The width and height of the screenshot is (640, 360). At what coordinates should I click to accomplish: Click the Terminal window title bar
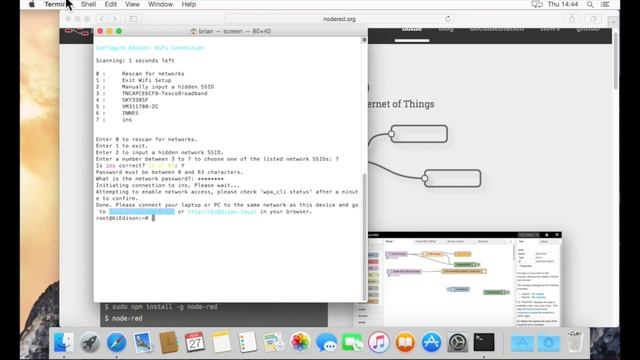231,31
